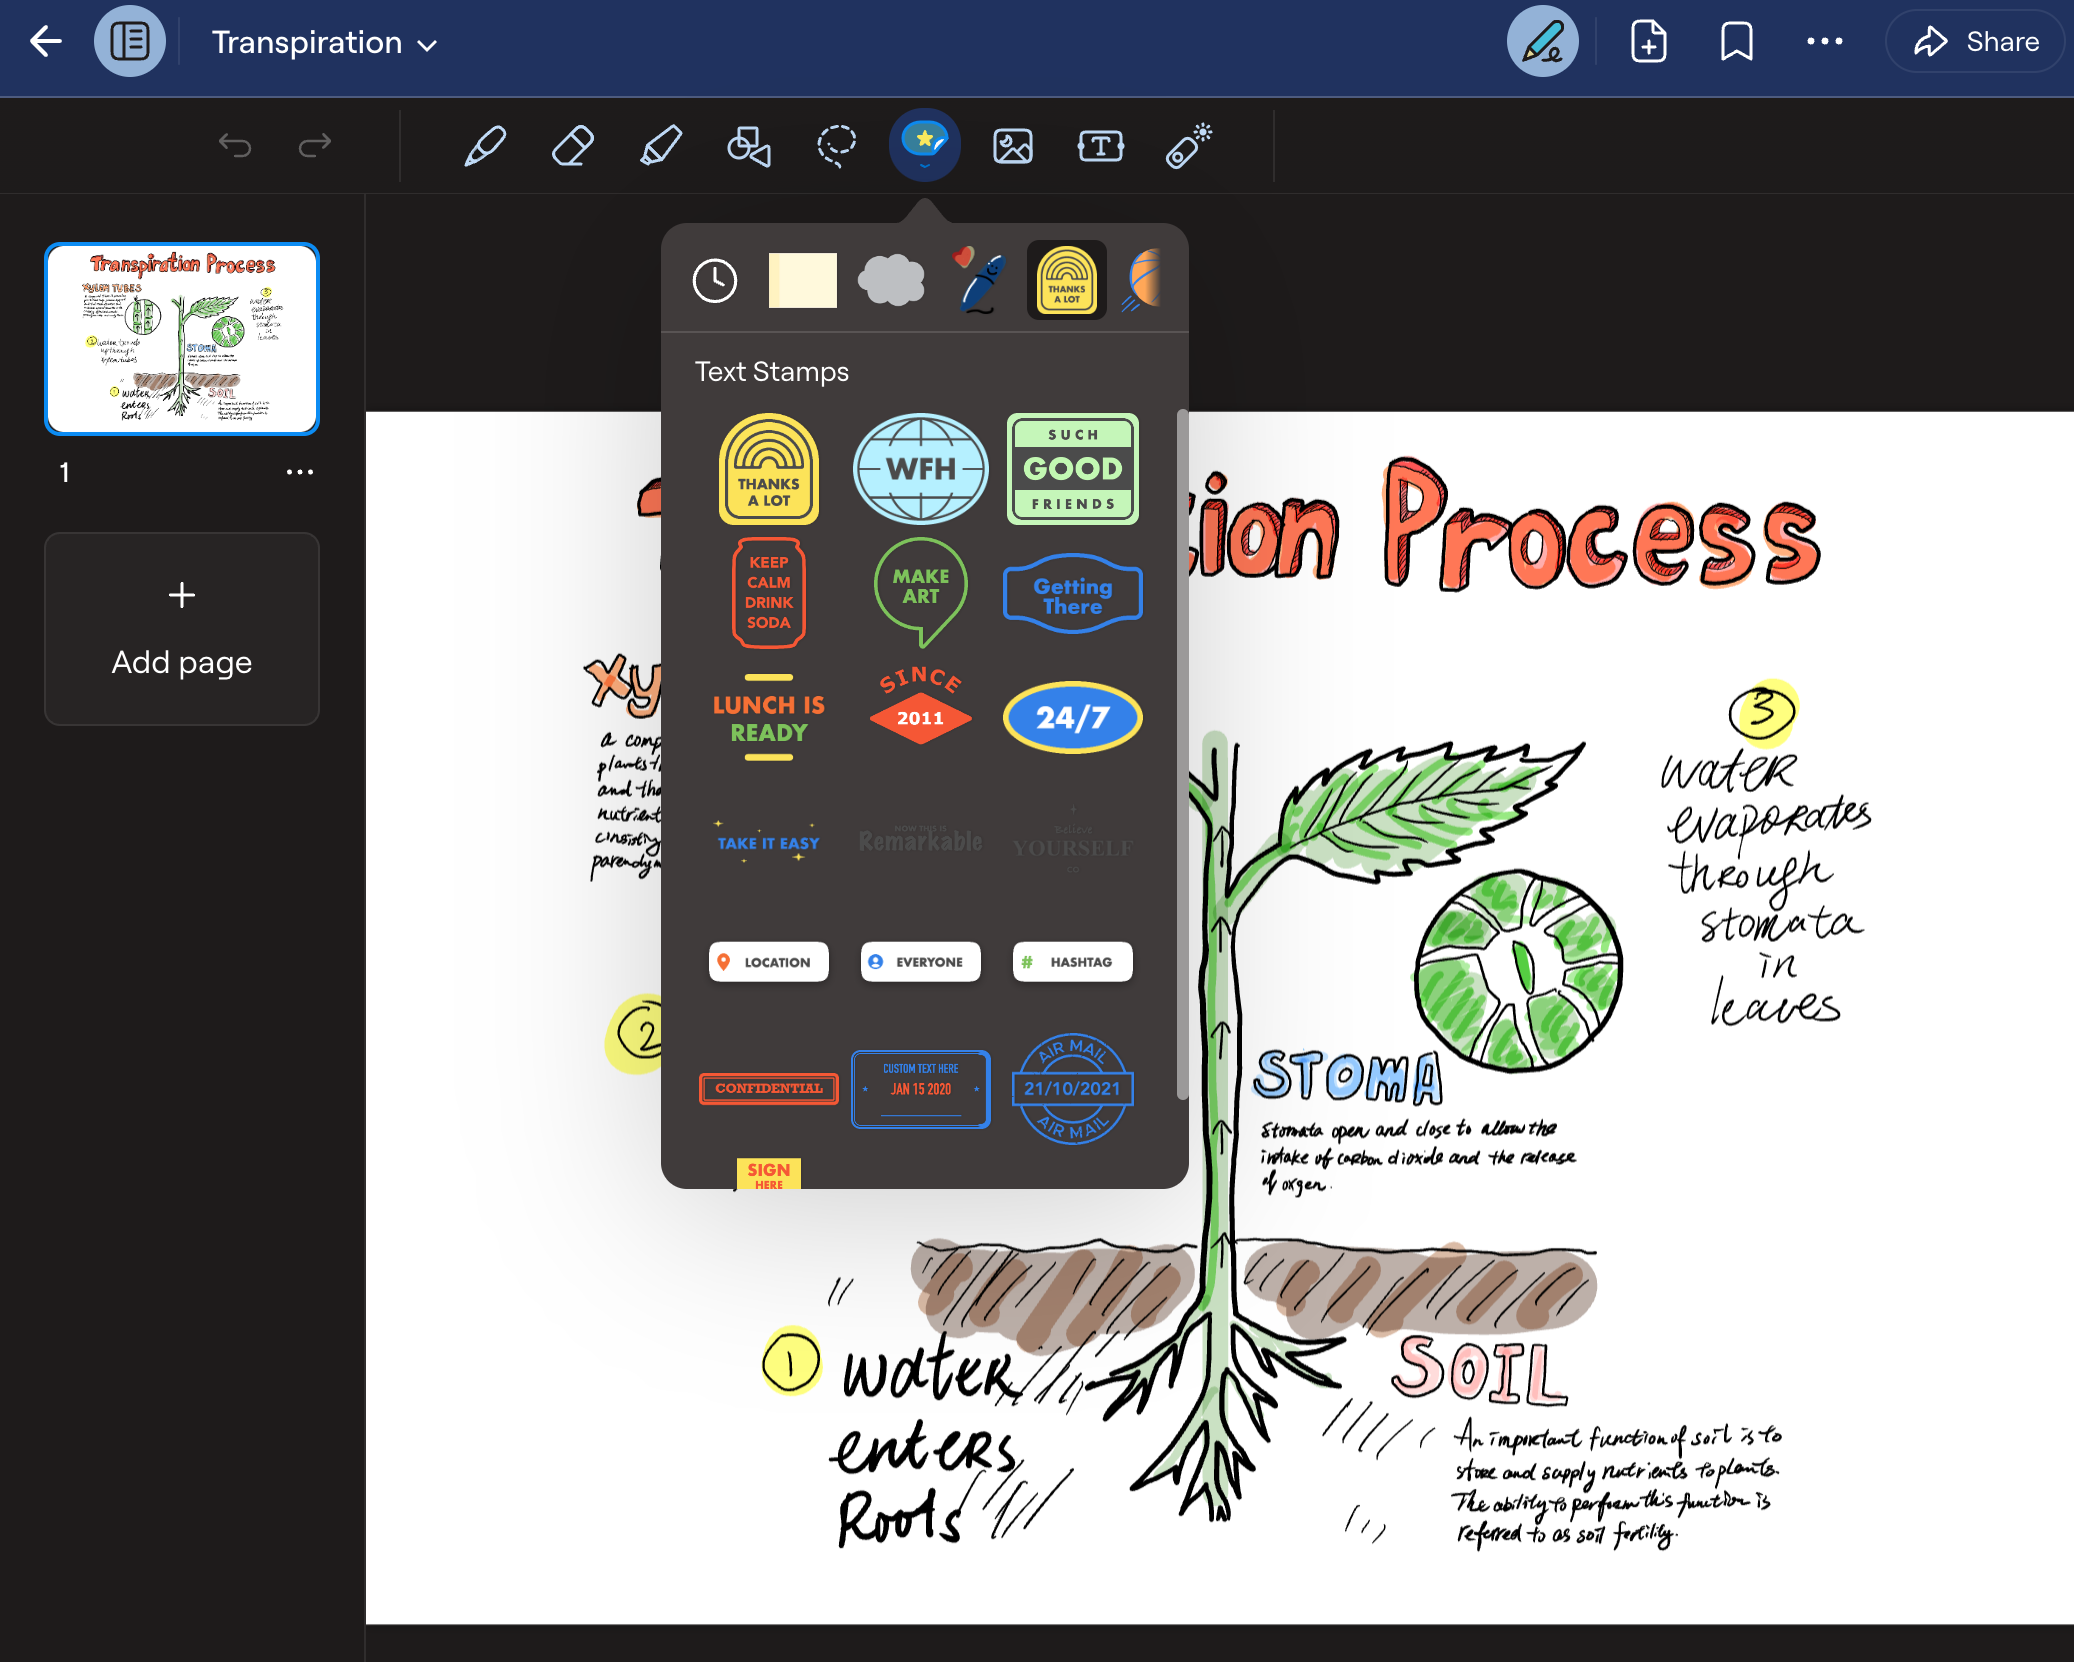The image size is (2074, 1662).
Task: Open the More options menu
Action: [1825, 42]
